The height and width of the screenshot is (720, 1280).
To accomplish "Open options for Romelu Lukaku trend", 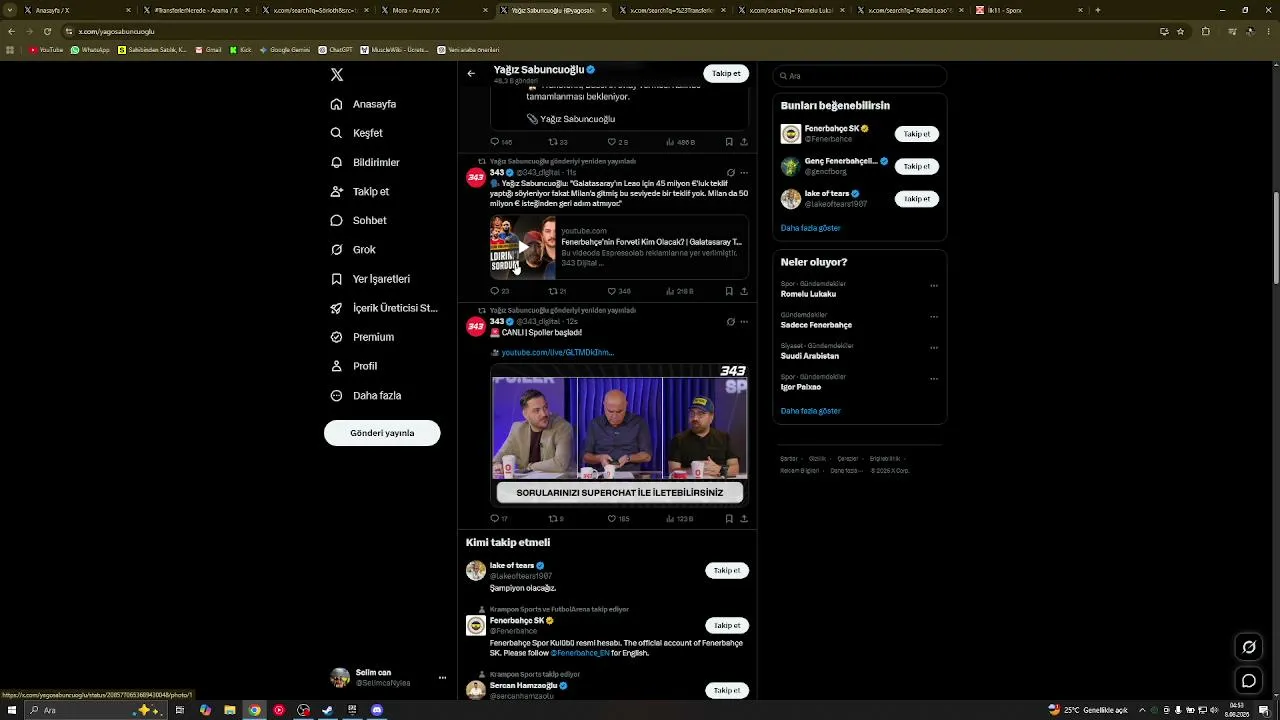I will (934, 286).
